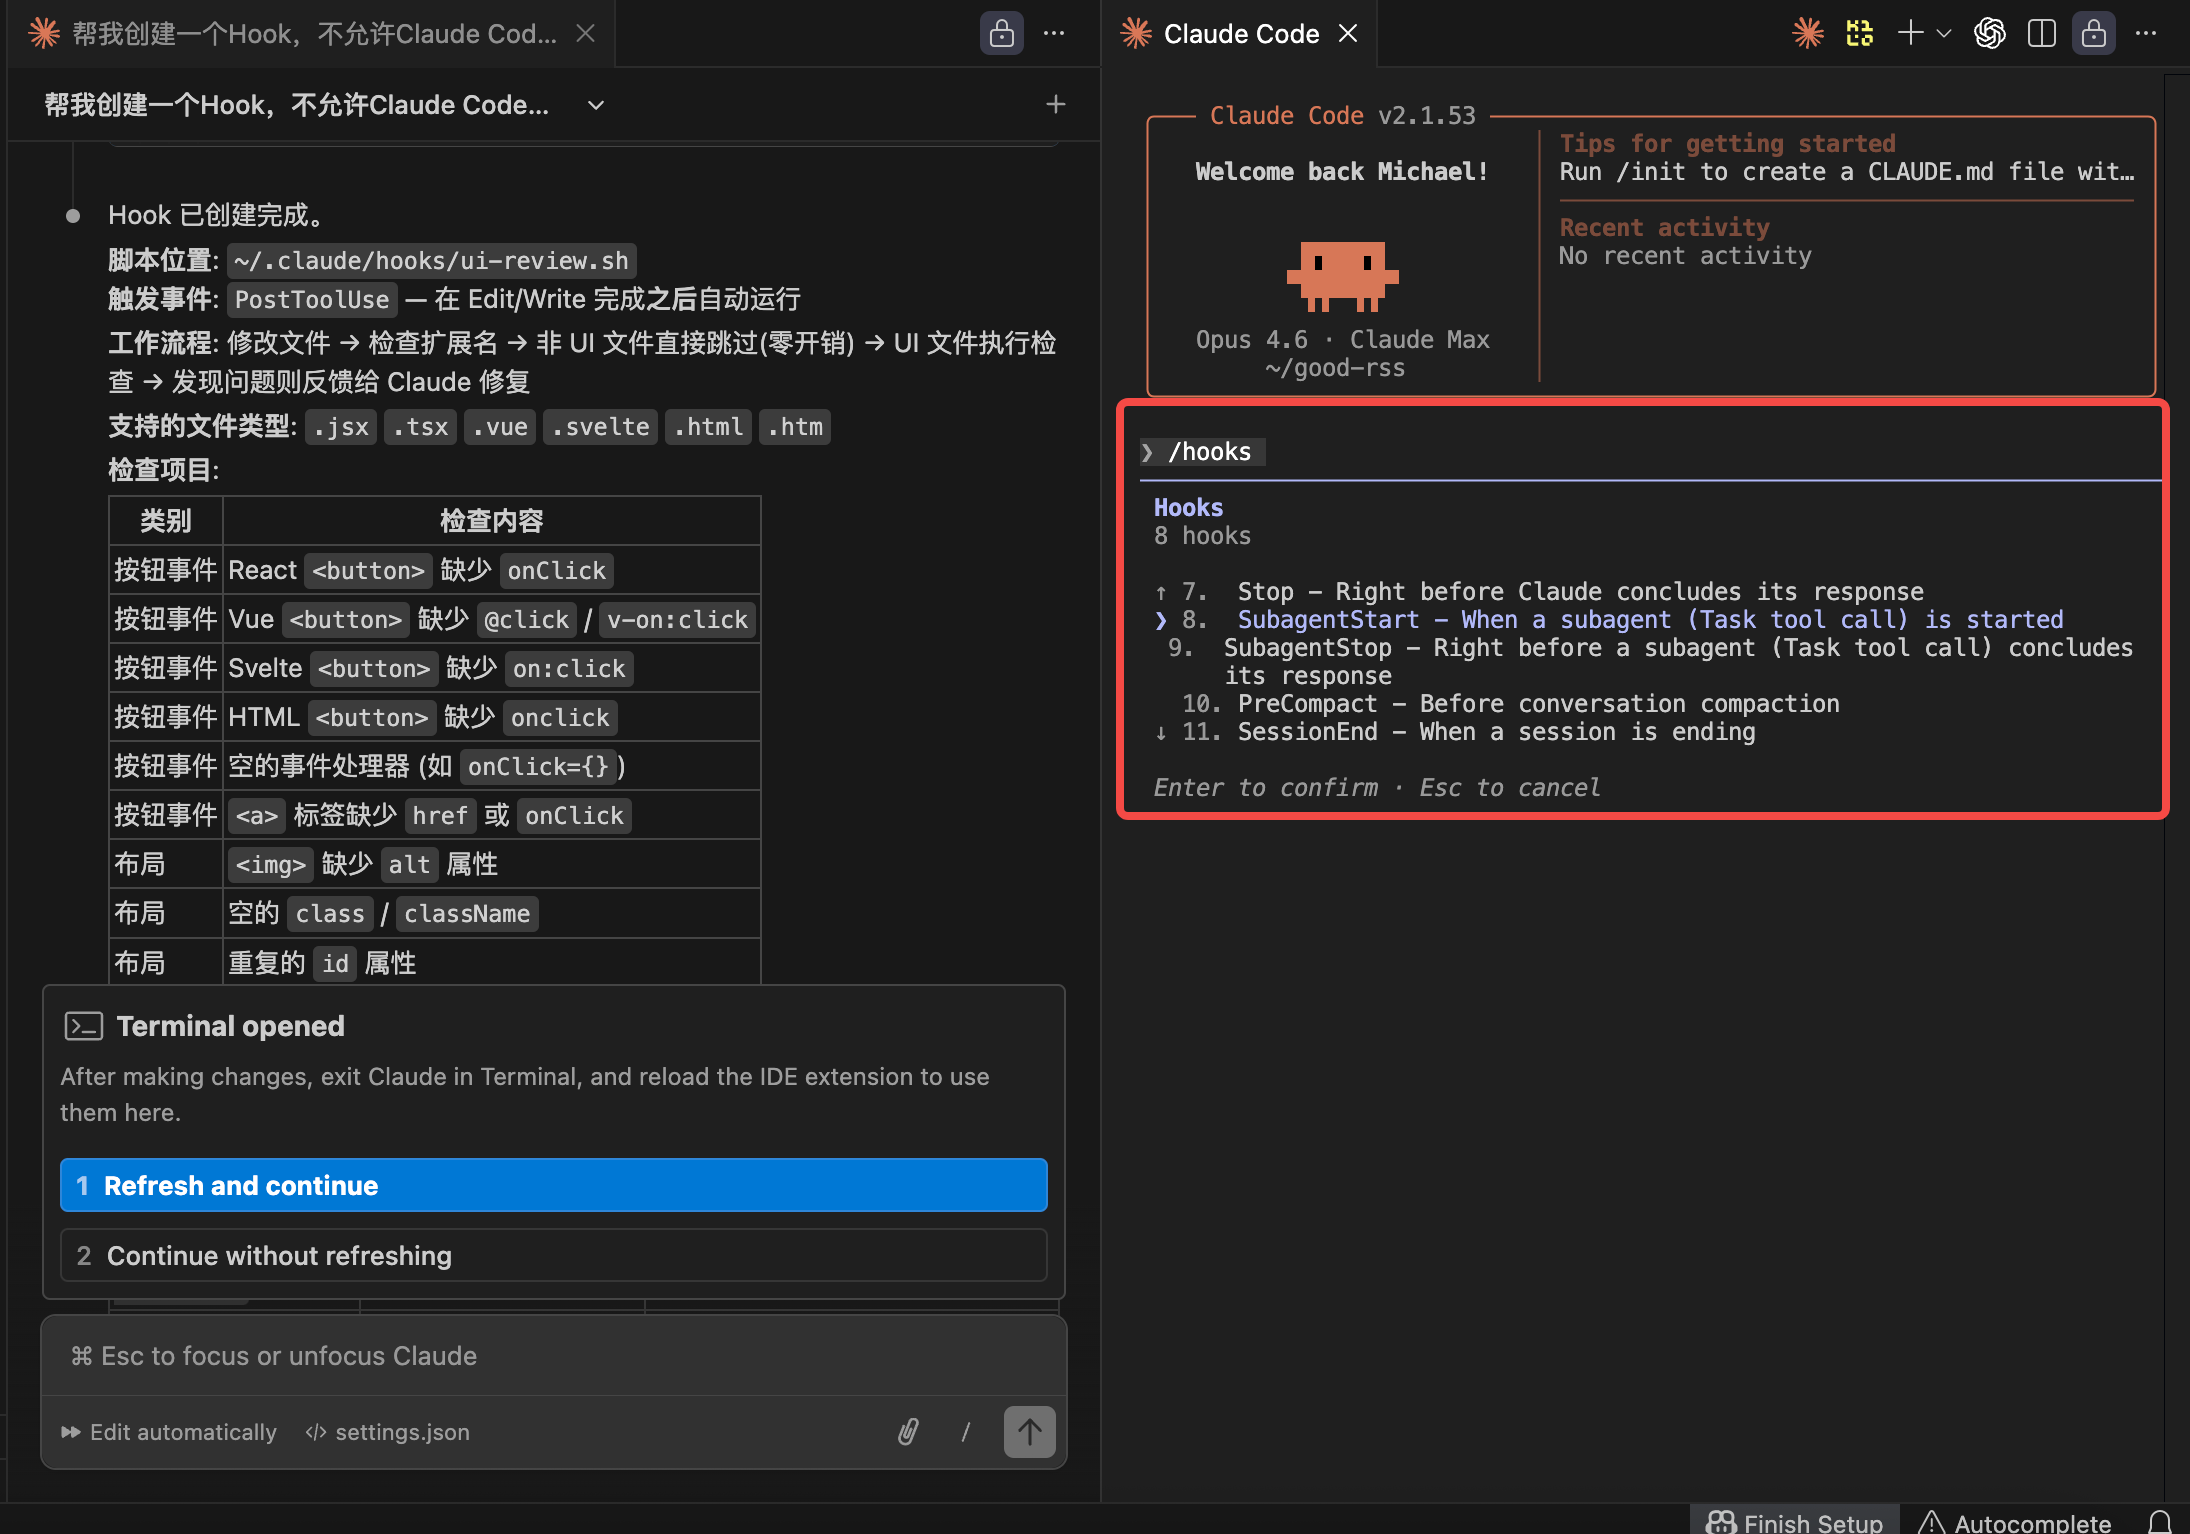This screenshot has height=1534, width=2190.
Task: Switch to the Claude Code tab
Action: point(1241,34)
